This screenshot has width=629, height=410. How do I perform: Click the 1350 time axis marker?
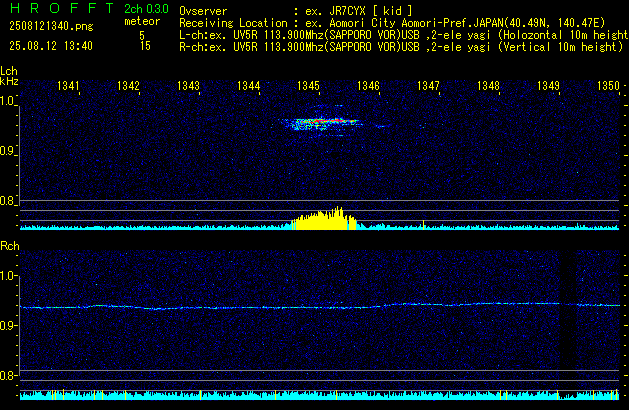(609, 86)
